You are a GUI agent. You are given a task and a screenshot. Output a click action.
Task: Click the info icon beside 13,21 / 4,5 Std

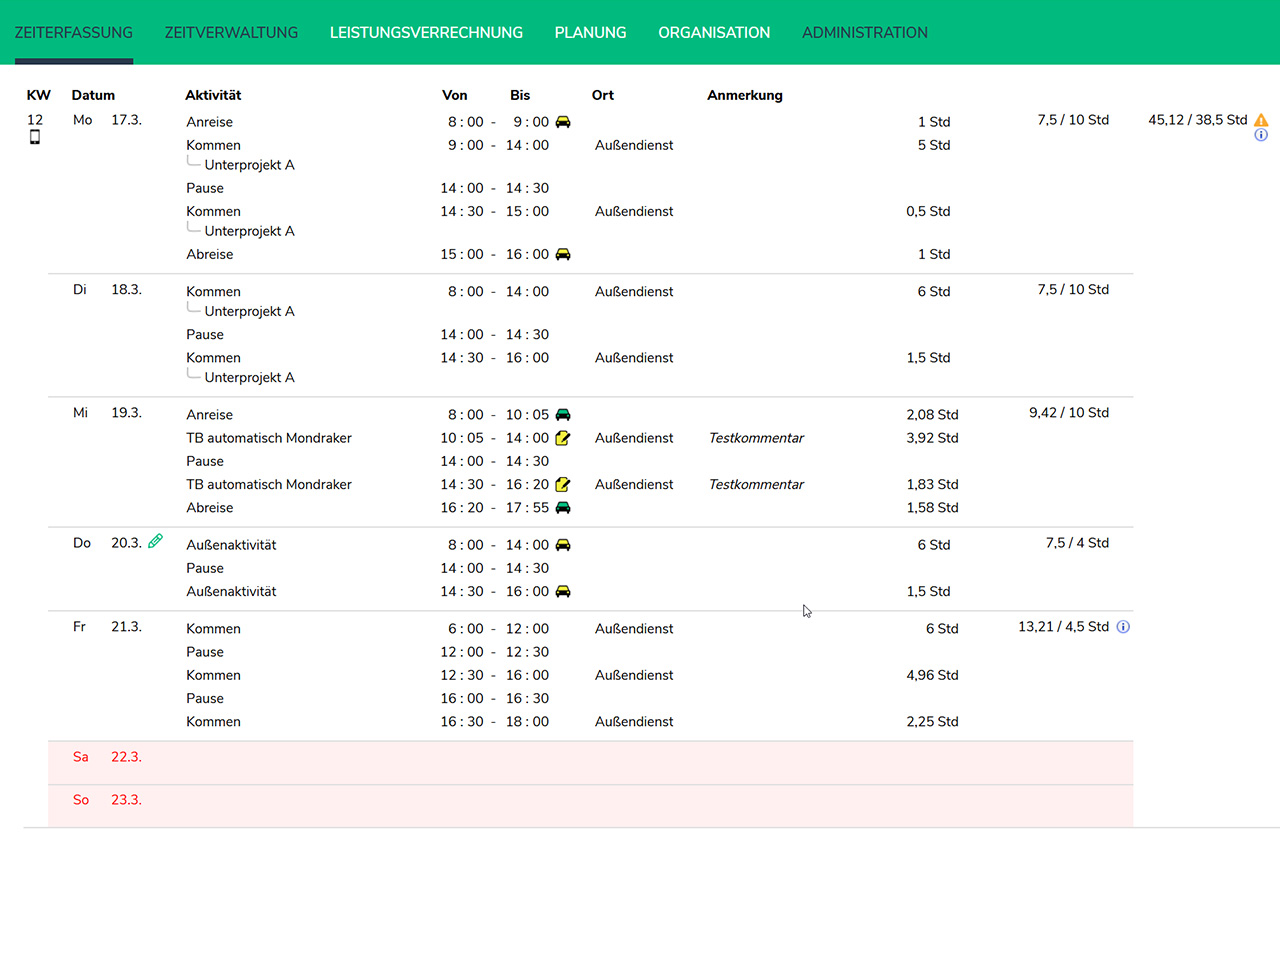click(1123, 627)
